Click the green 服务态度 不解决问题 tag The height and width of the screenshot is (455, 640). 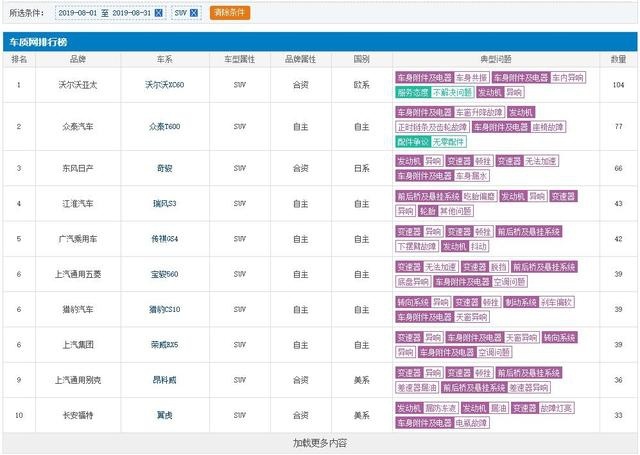tap(434, 92)
